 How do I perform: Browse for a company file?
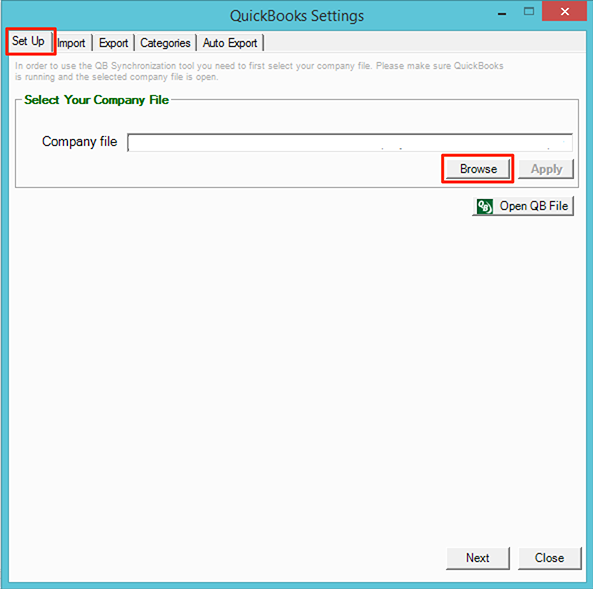click(x=478, y=169)
